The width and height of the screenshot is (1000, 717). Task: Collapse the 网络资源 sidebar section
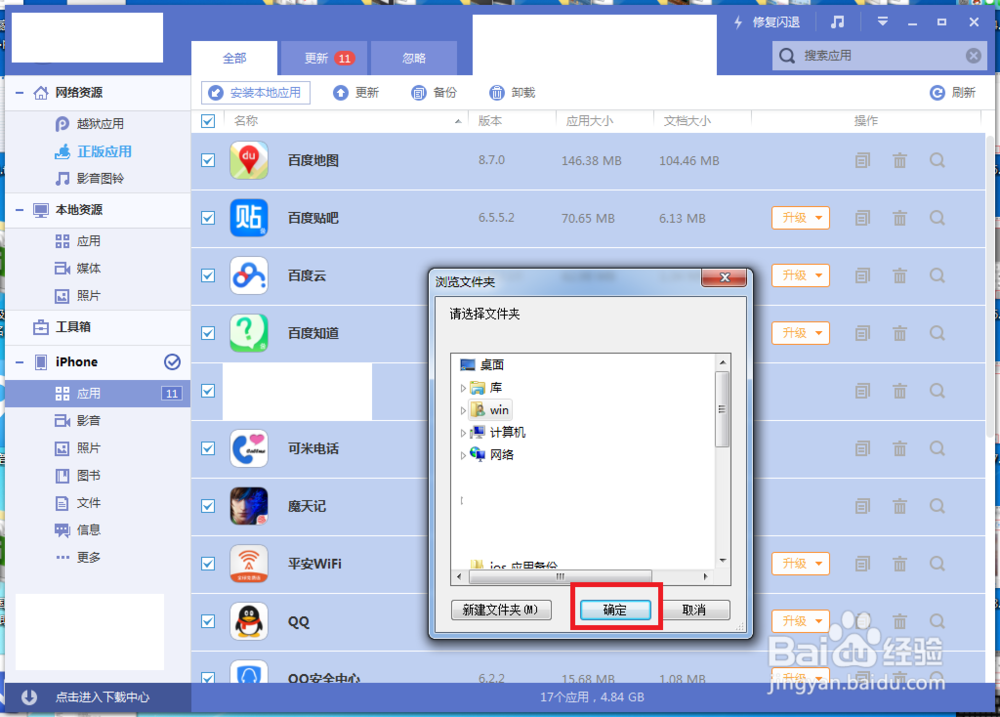point(20,93)
